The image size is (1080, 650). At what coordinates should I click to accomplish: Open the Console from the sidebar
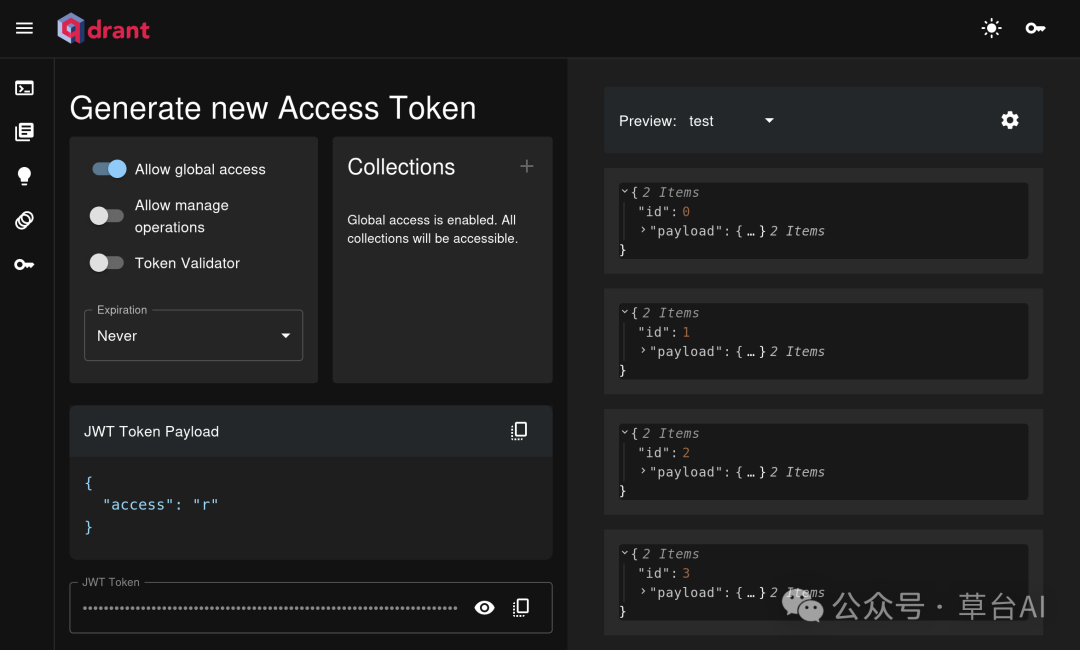point(25,88)
